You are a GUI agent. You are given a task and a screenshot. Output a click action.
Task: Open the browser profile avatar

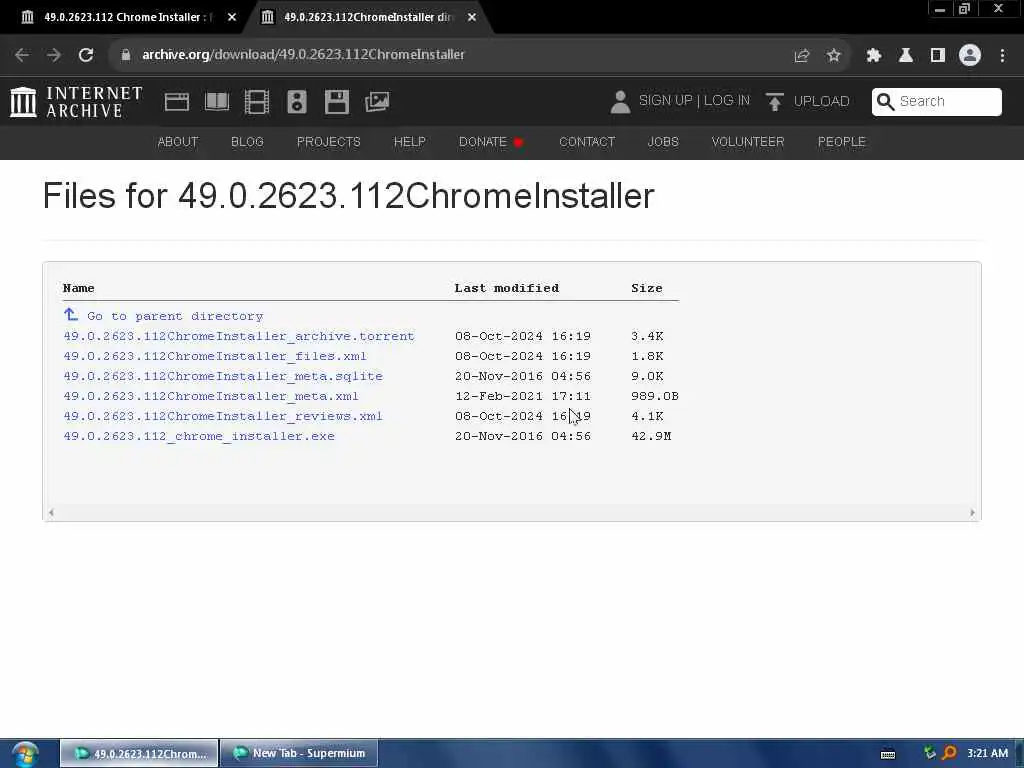tap(970, 56)
